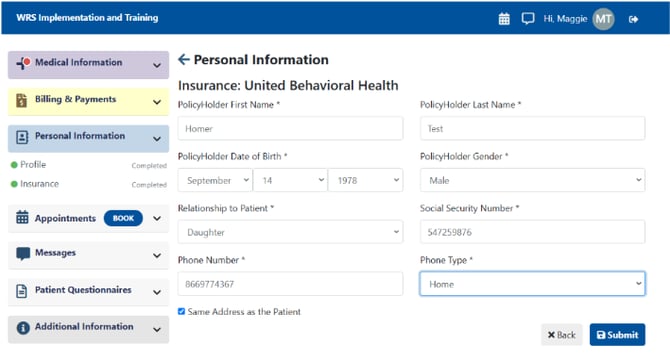This screenshot has width=670, height=361.
Task: Select the Profile item in sidebar
Action: [x=33, y=165]
